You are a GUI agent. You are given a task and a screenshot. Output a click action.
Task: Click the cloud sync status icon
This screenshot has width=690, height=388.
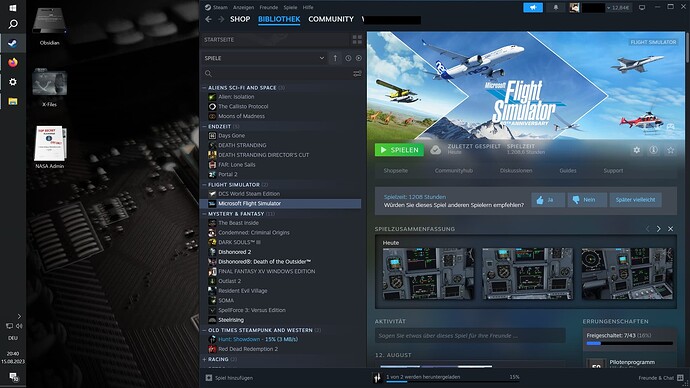click(x=435, y=150)
